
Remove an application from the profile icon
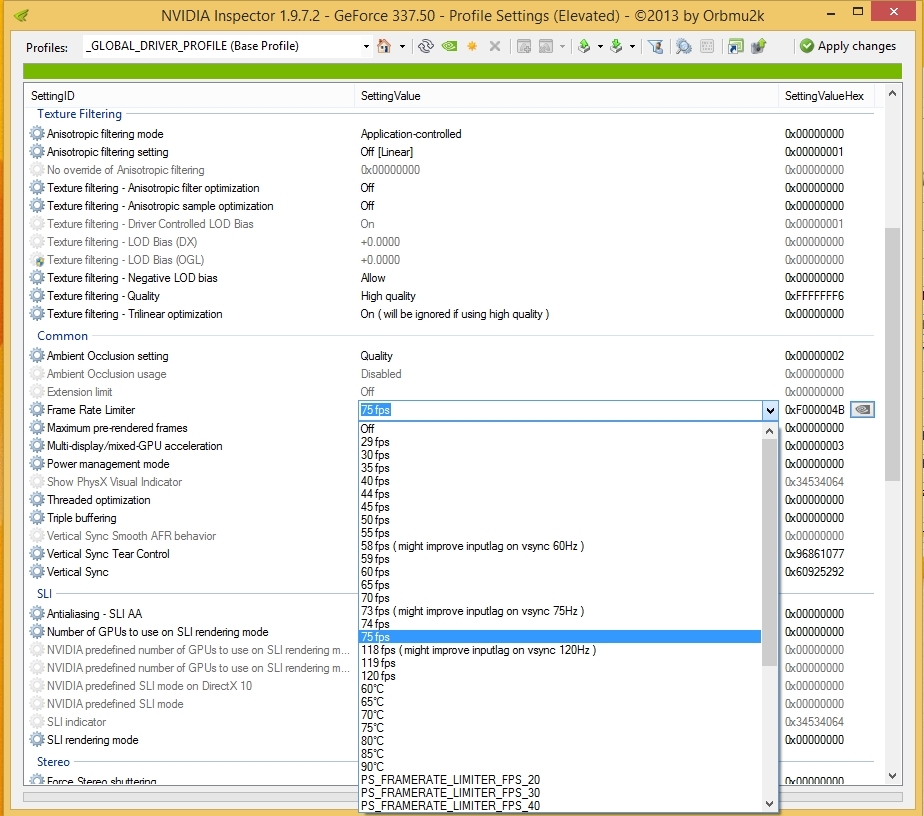(x=546, y=46)
